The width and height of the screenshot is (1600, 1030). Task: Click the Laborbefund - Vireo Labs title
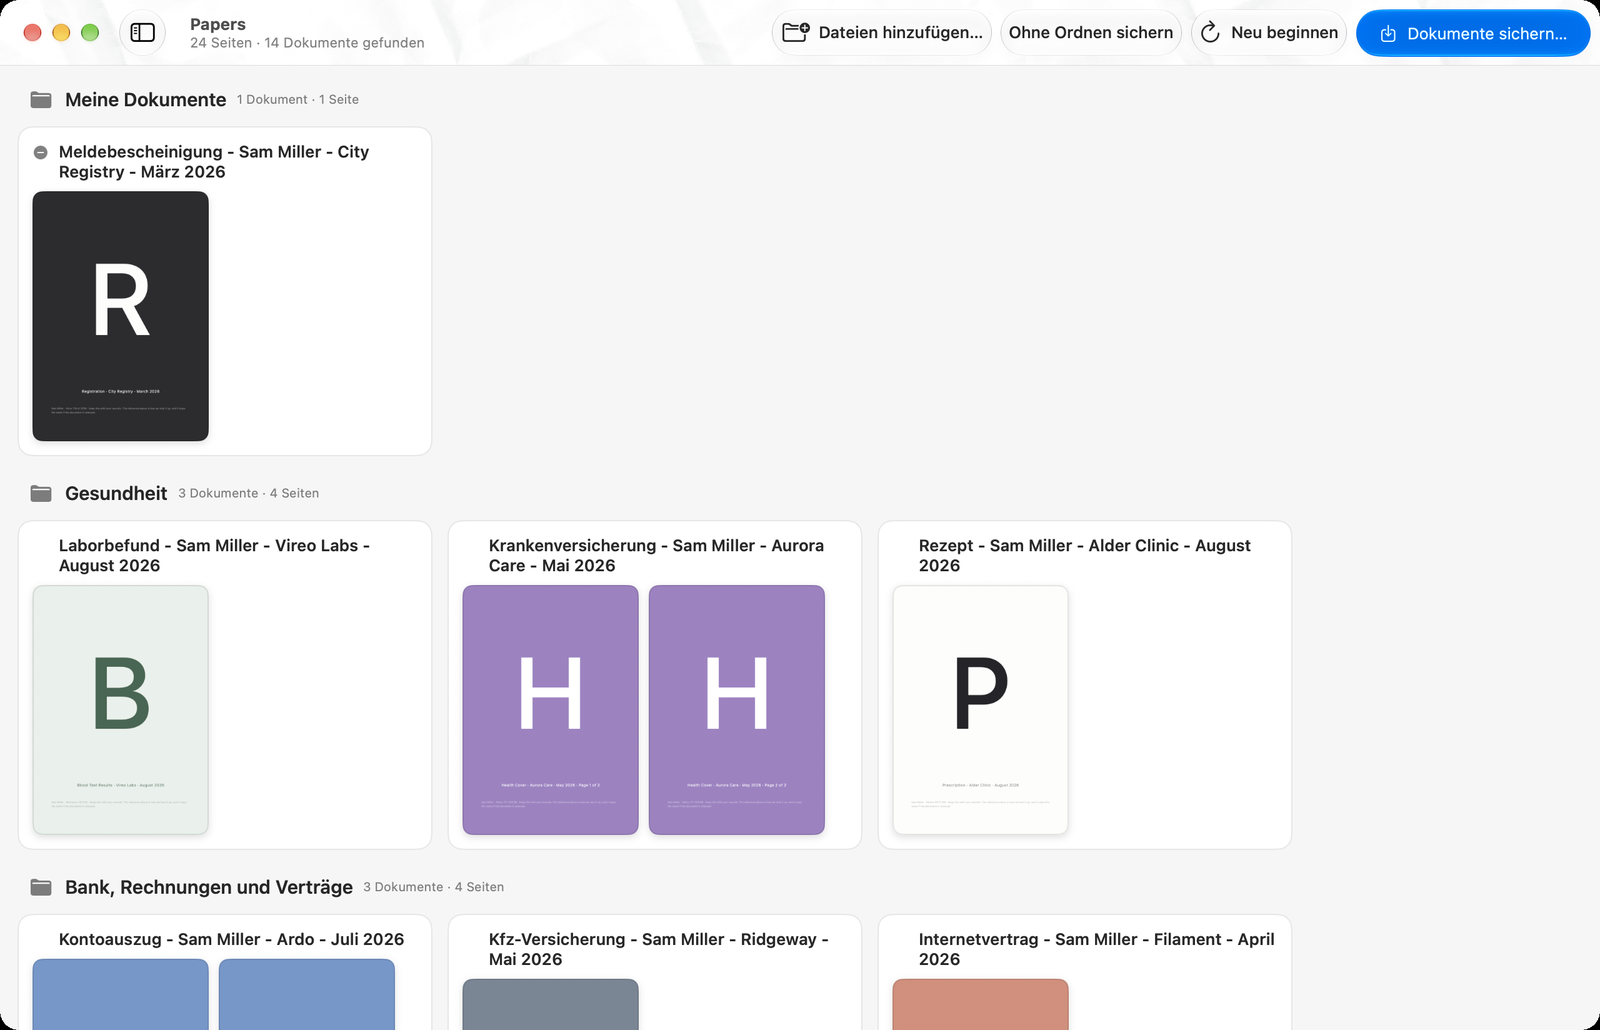[x=214, y=556]
